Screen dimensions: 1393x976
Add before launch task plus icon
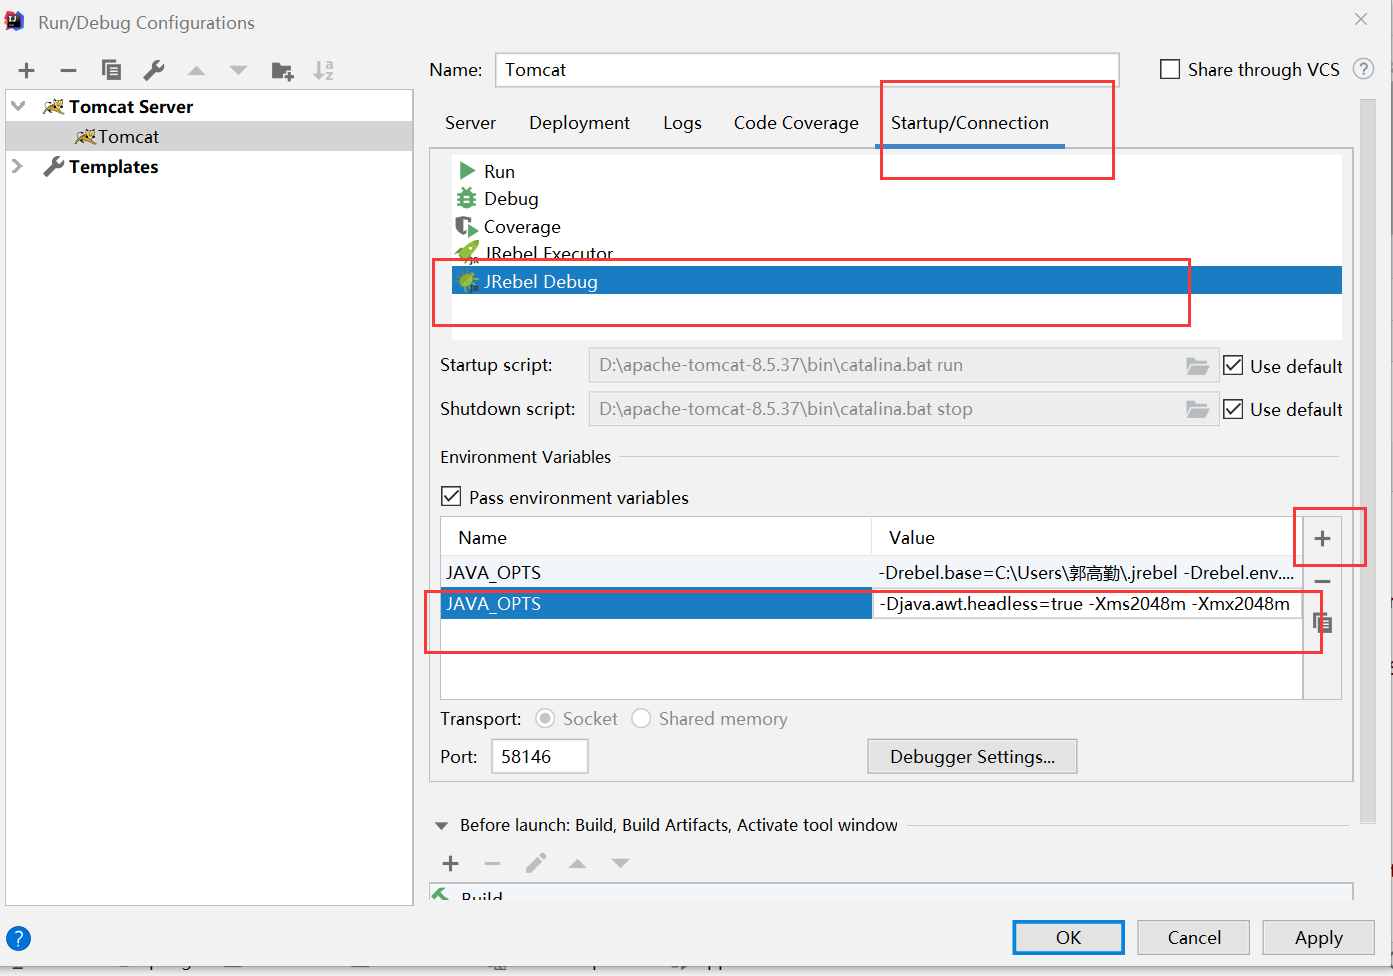450,863
